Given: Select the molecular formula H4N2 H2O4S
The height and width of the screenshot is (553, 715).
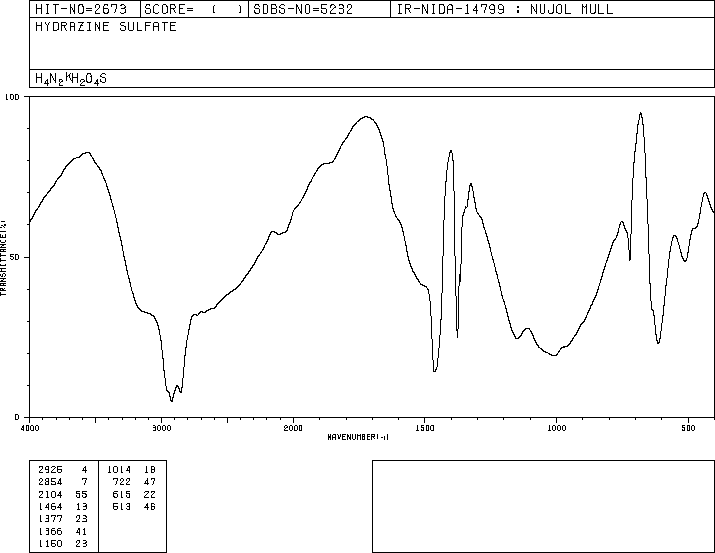Looking at the screenshot, I should click(x=71, y=79).
